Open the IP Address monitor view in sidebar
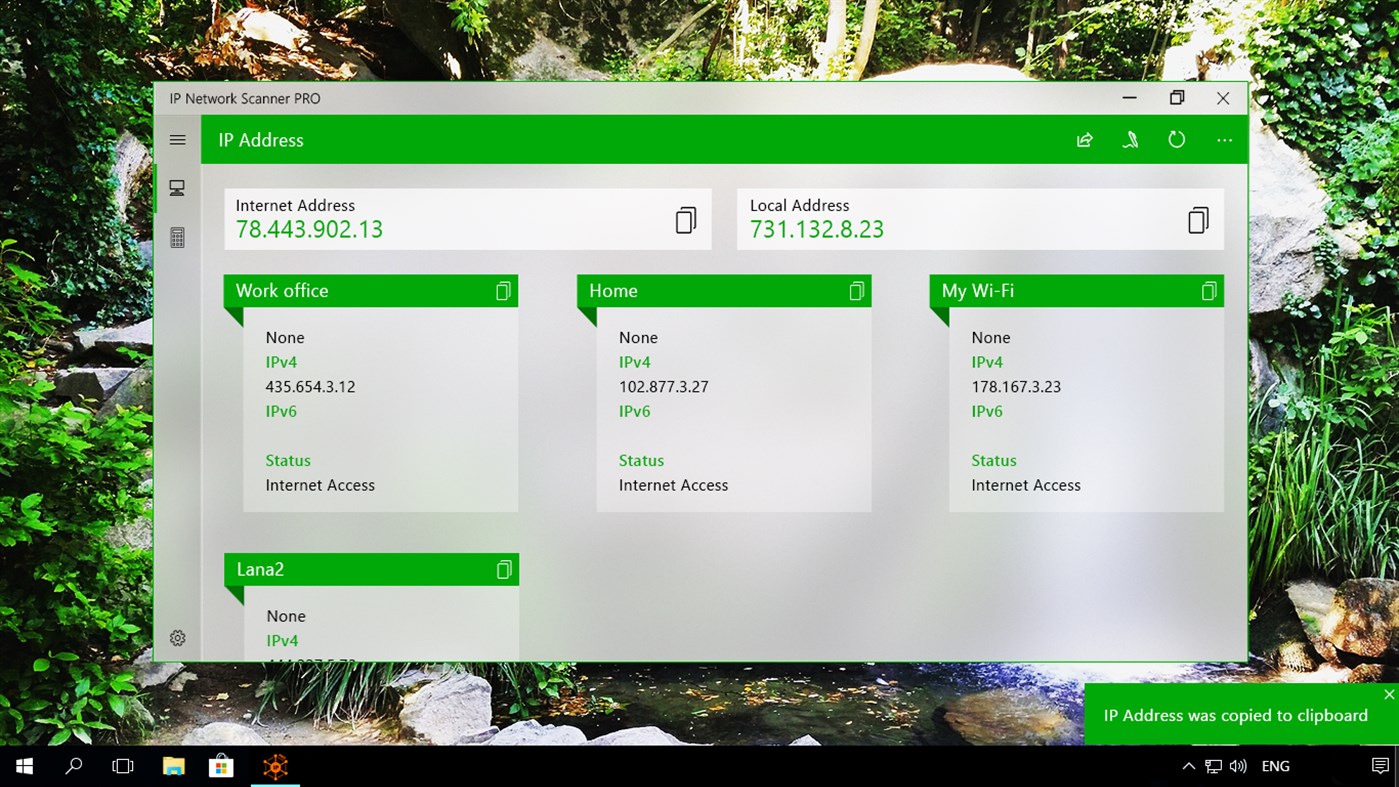 pyautogui.click(x=177, y=187)
